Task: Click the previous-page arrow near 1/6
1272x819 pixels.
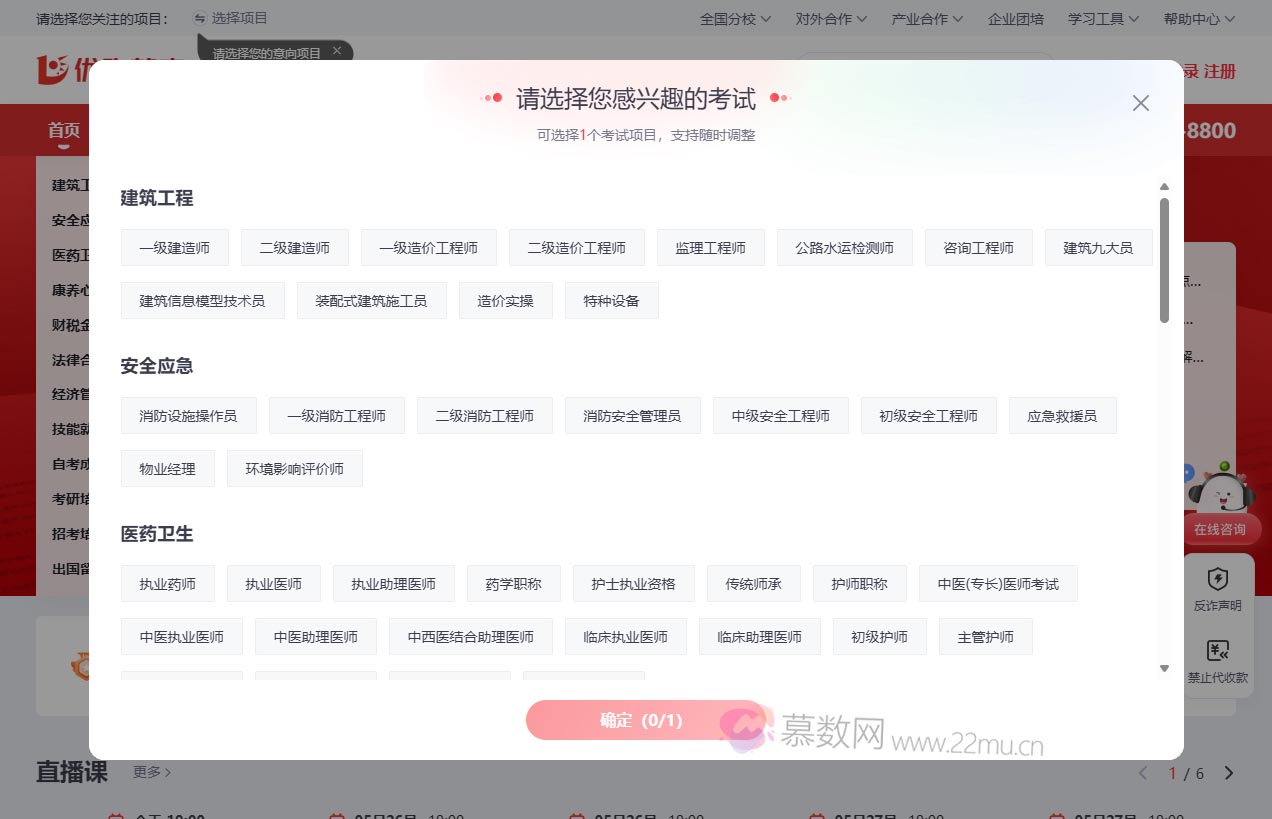Action: [1143, 772]
